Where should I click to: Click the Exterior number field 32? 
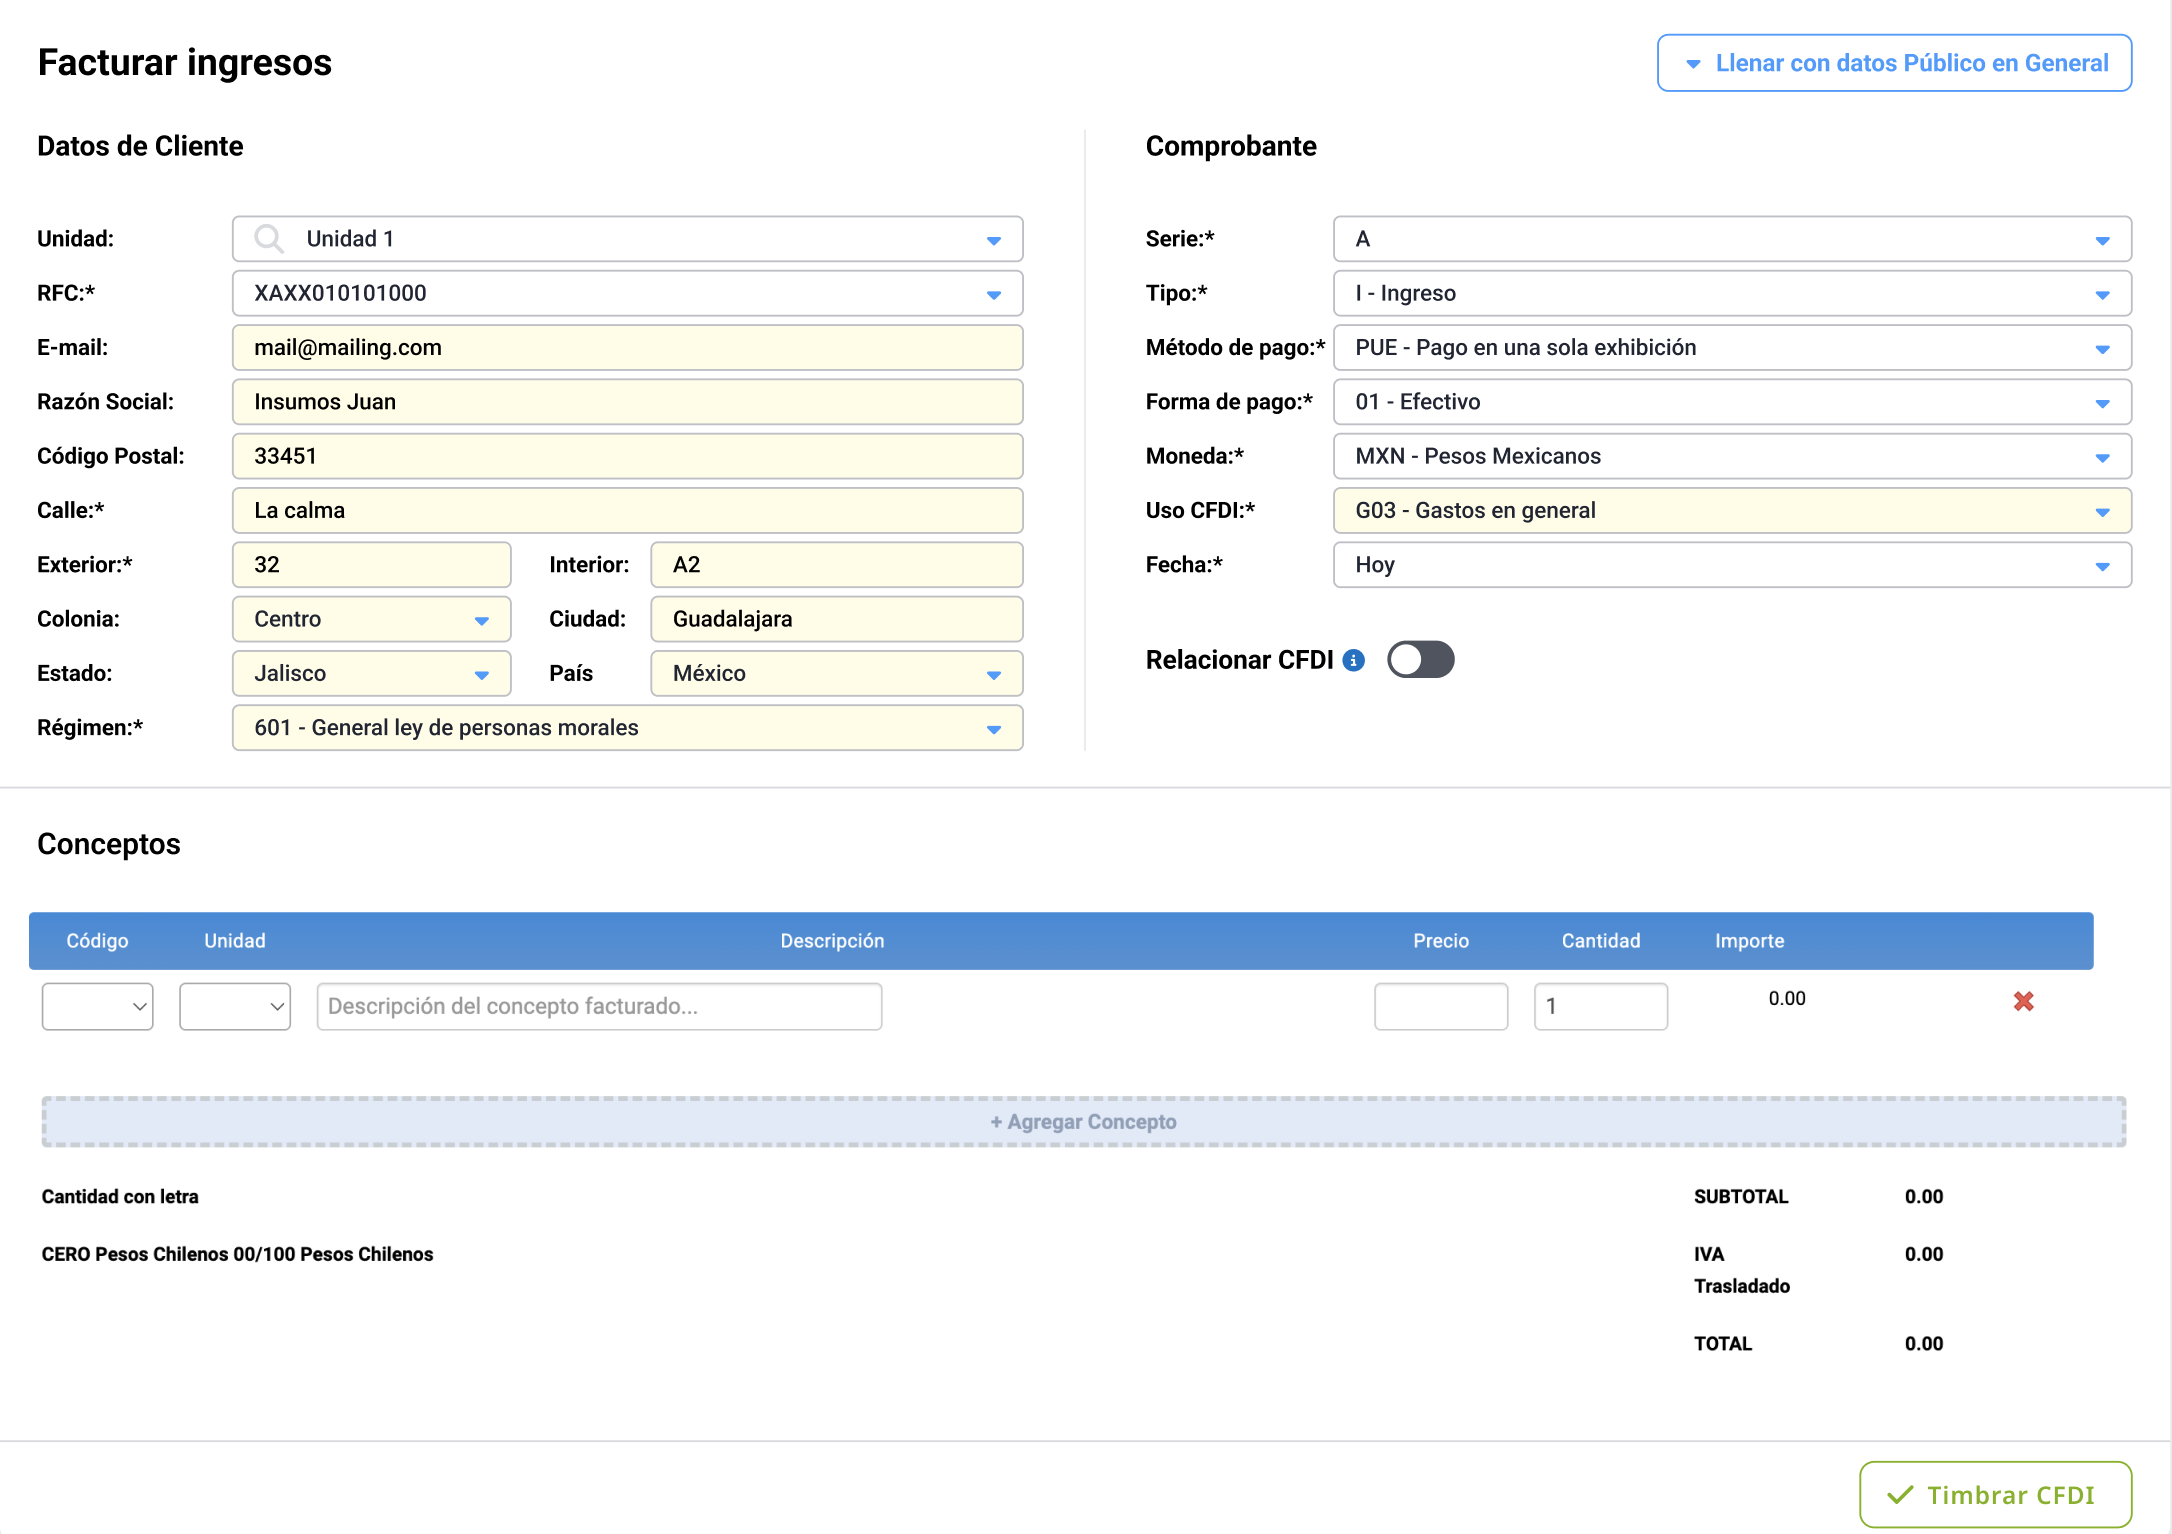(371, 564)
